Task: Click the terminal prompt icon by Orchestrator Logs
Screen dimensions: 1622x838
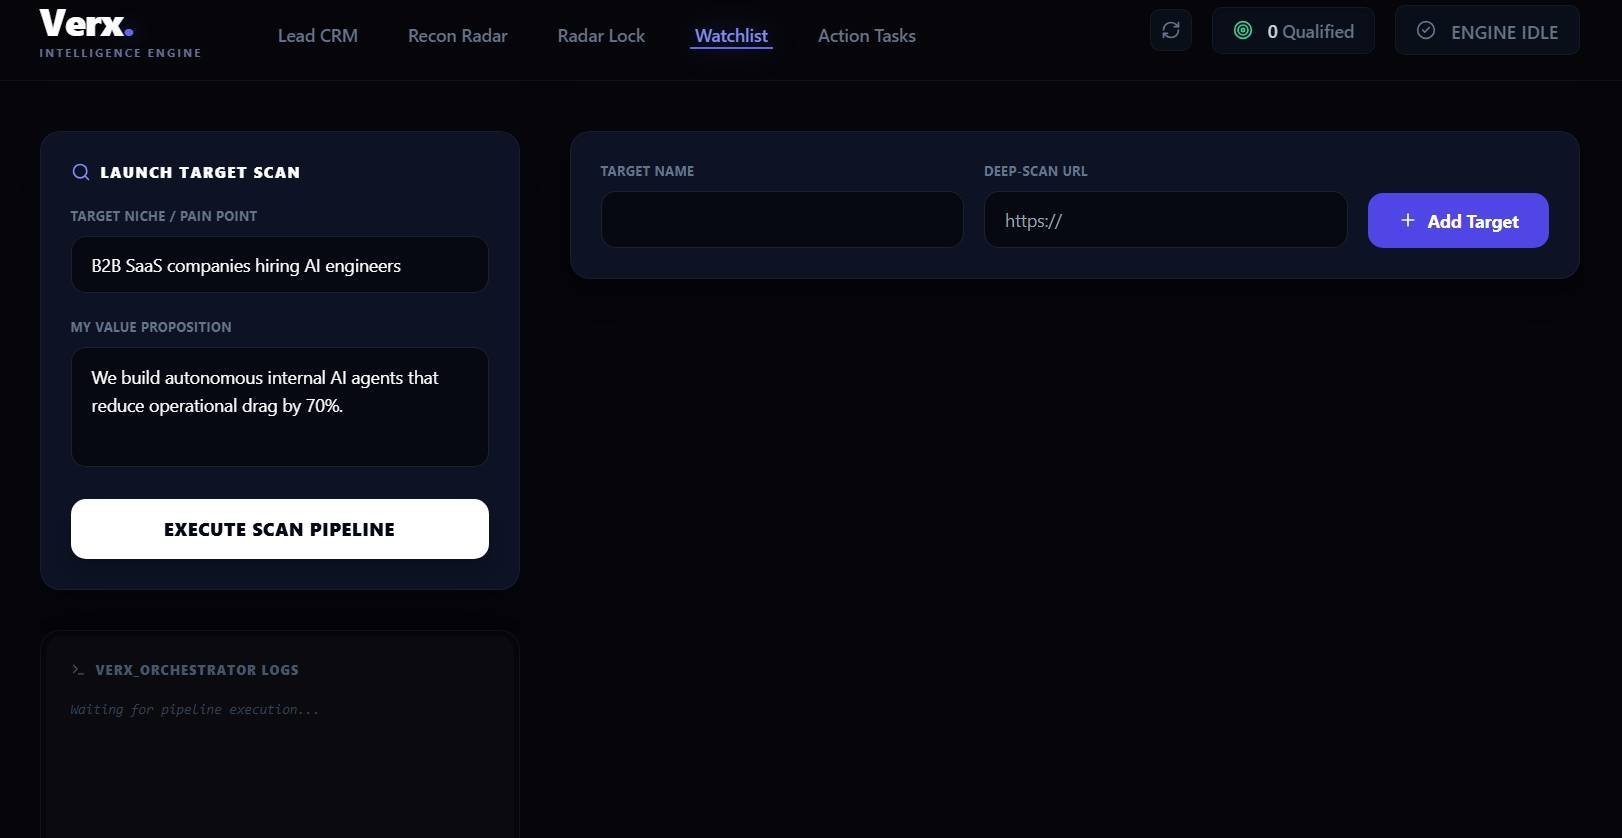Action: 78,669
